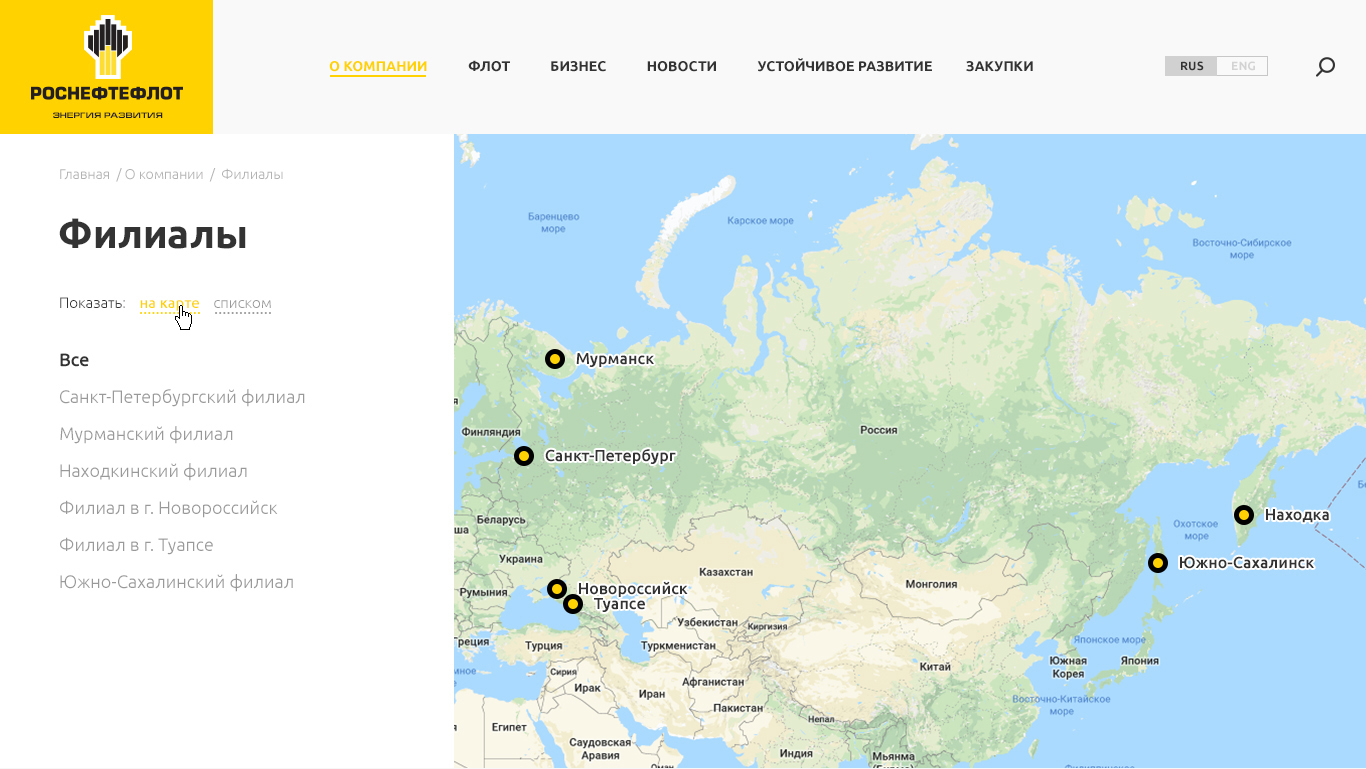Image resolution: width=1366 pixels, height=769 pixels.
Task: Show branches 'на карте' view
Action: pyautogui.click(x=169, y=303)
